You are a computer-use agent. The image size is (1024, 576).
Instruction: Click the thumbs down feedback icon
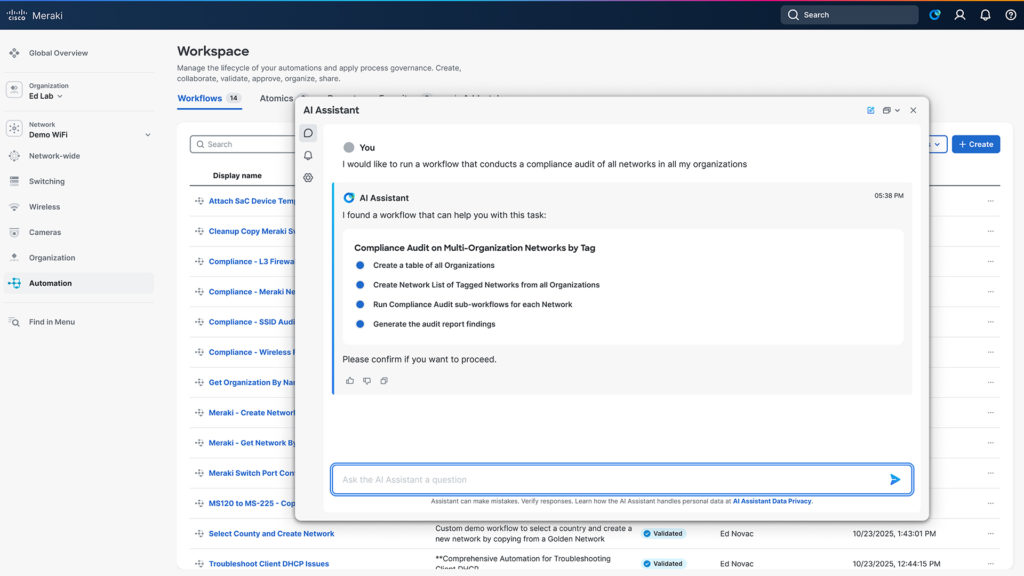point(367,381)
